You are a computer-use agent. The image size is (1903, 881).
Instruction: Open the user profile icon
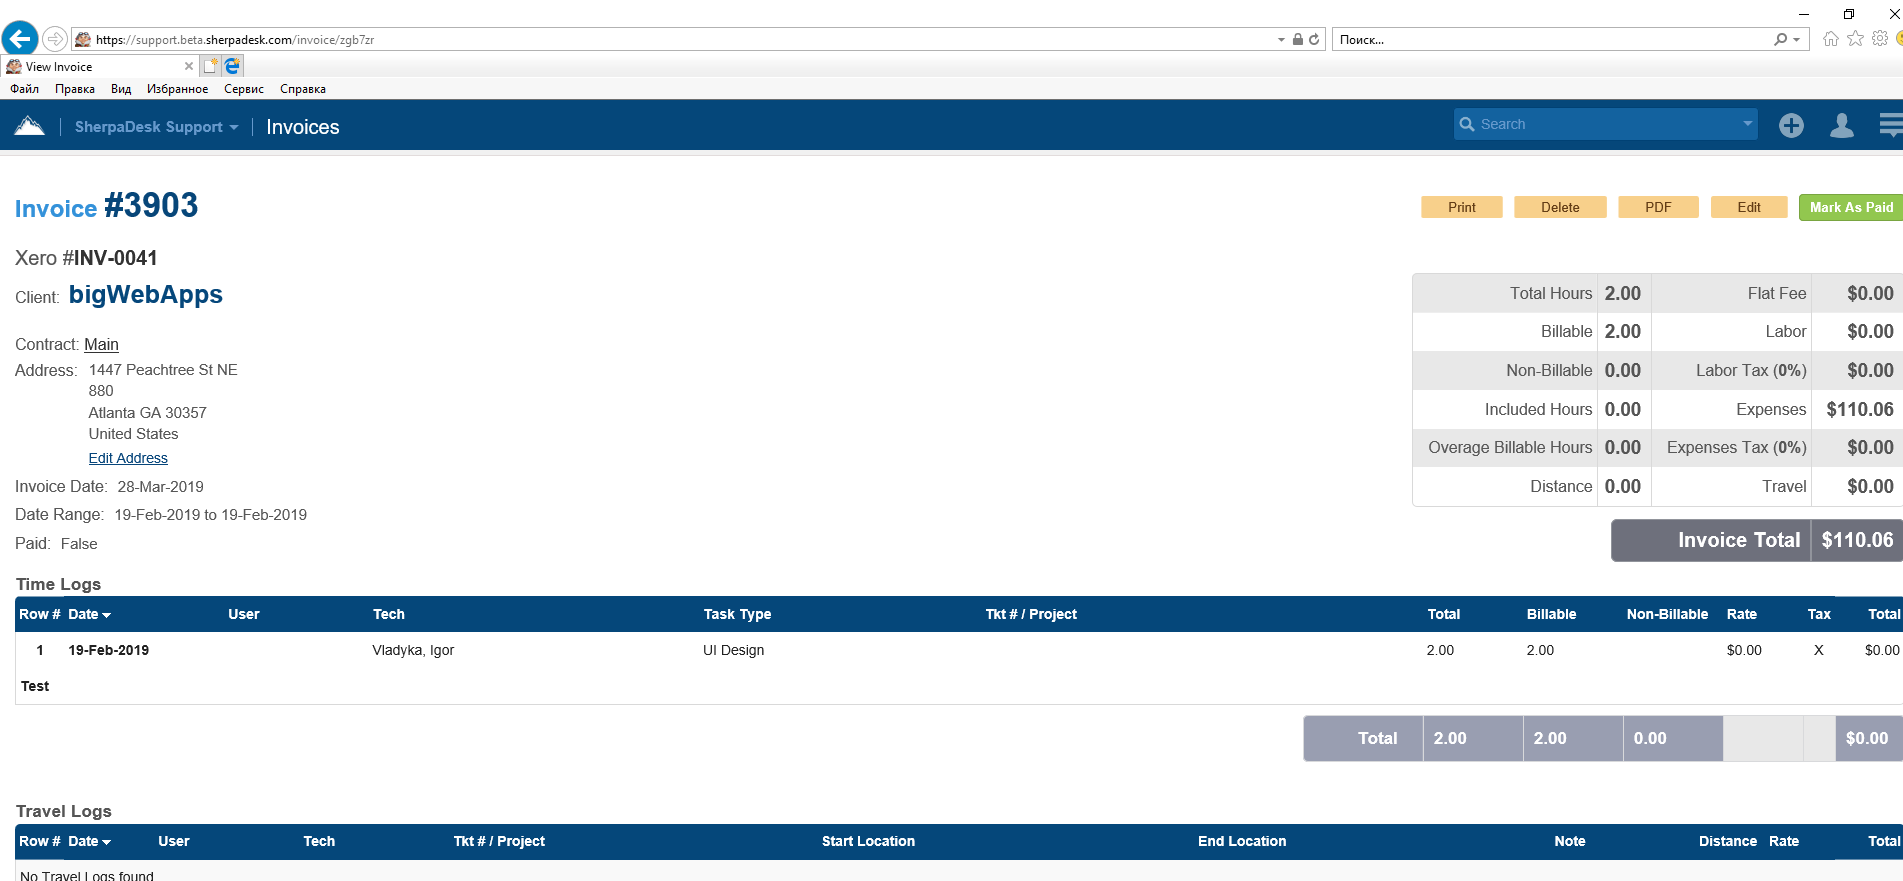point(1841,125)
